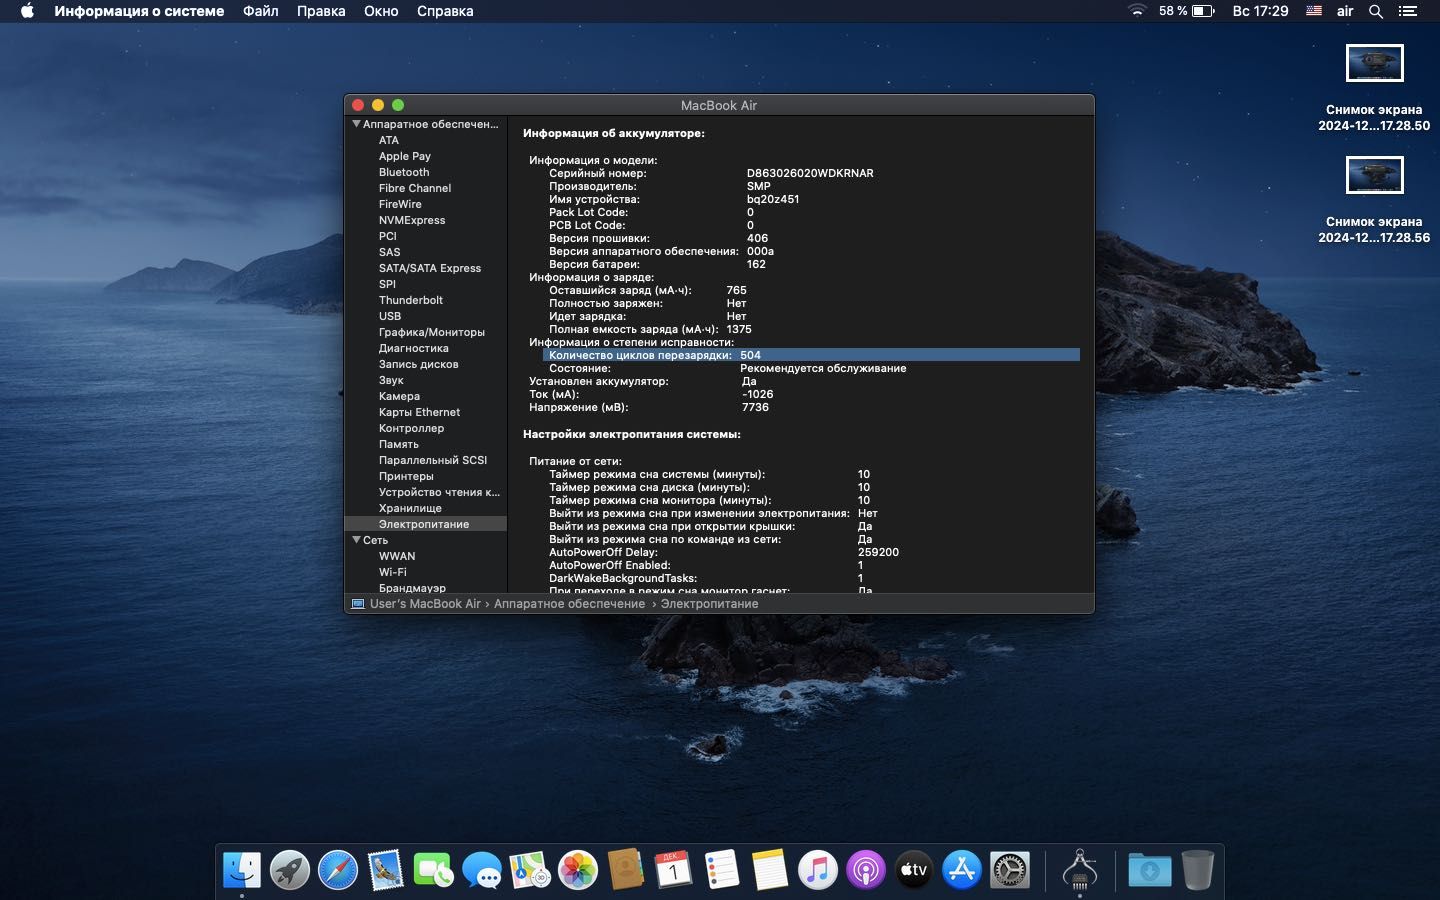Image resolution: width=1440 pixels, height=900 pixels.
Task: Select Bluetooth in the sidebar
Action: 404,172
